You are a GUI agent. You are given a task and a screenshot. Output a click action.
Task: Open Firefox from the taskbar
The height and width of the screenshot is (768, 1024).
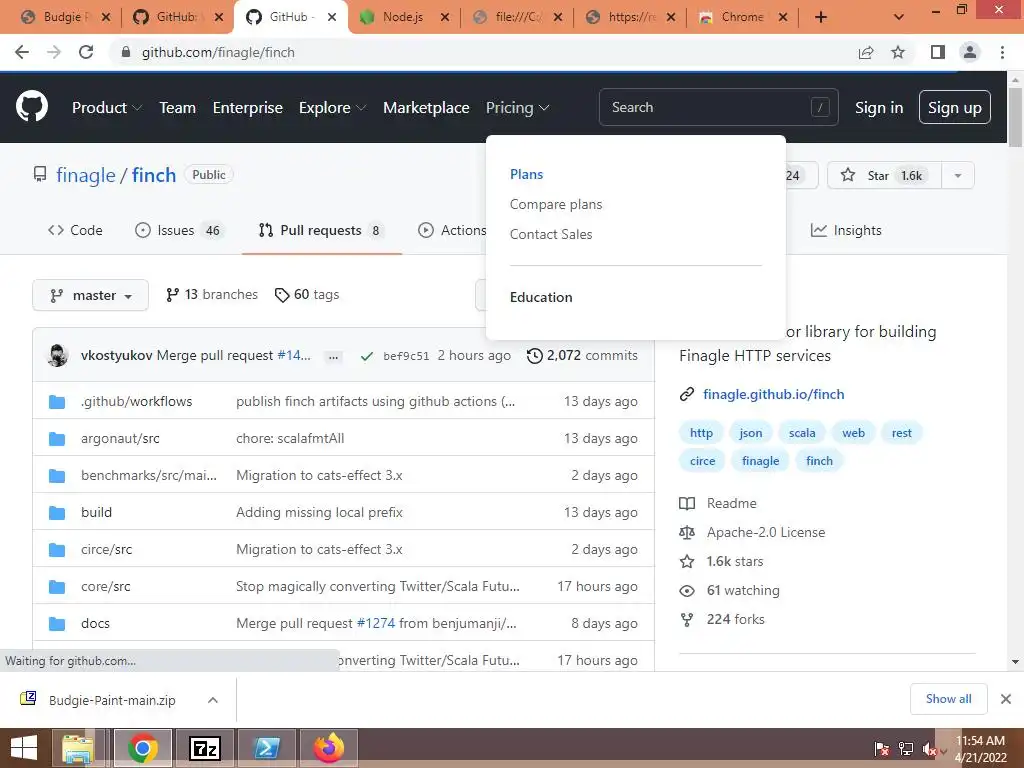tap(328, 748)
